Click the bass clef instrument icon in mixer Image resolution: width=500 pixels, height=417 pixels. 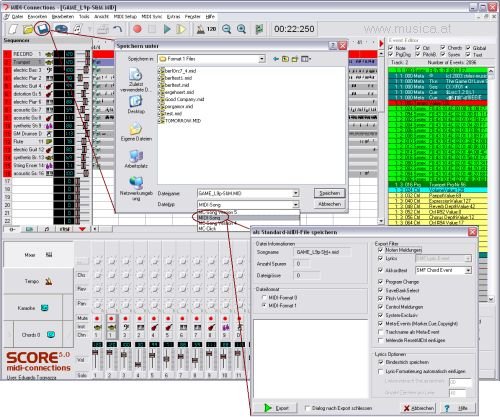pyautogui.click(x=126, y=327)
